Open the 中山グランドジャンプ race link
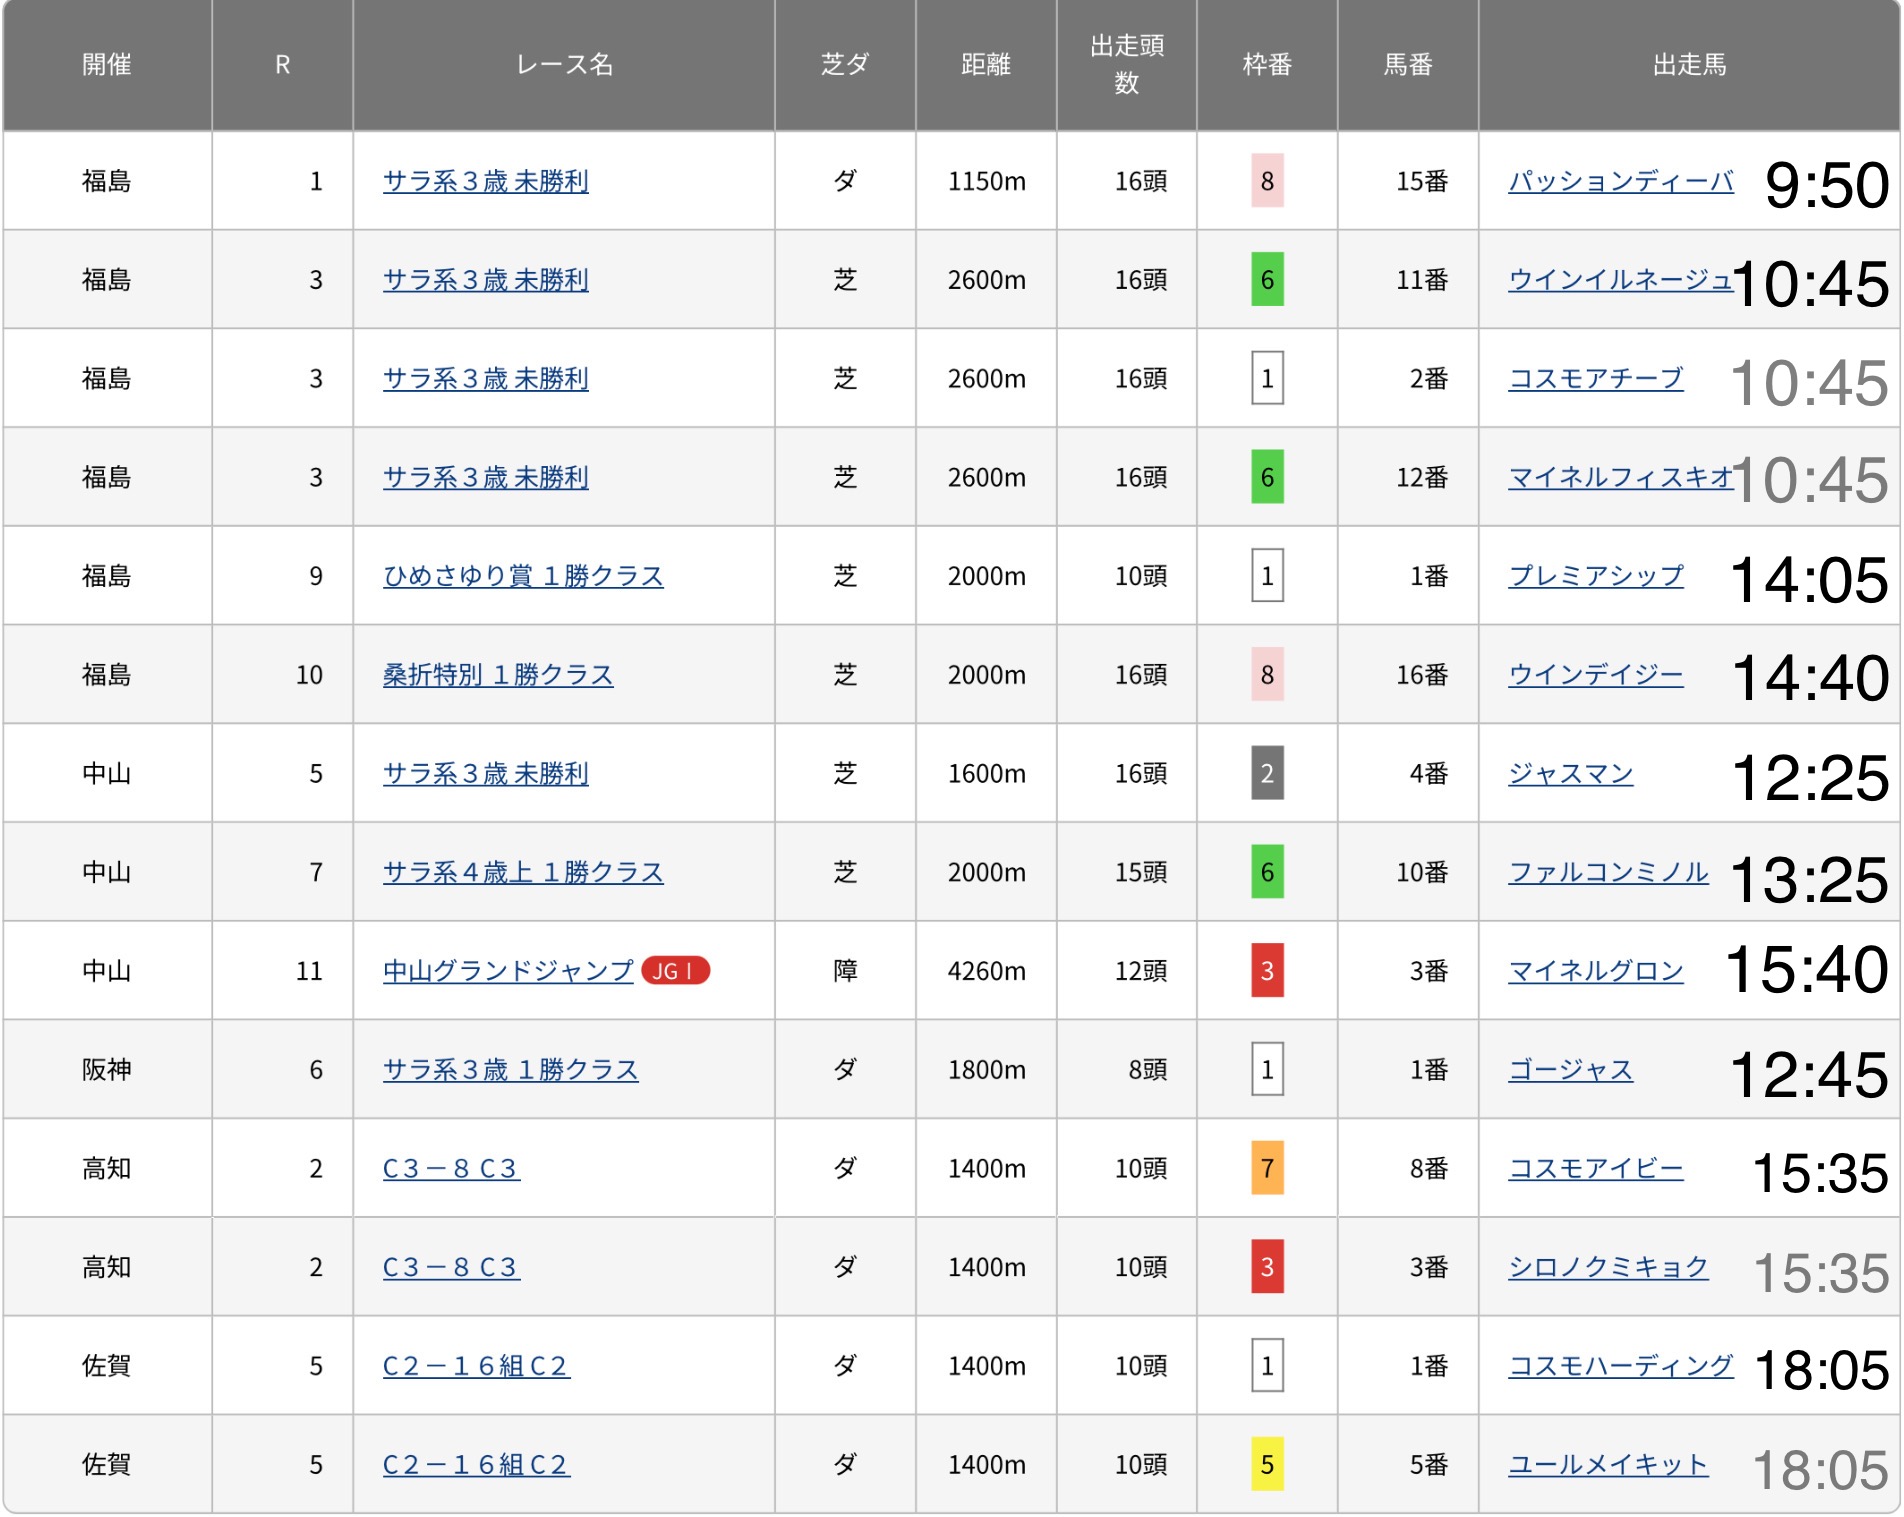1904x1517 pixels. pos(508,971)
